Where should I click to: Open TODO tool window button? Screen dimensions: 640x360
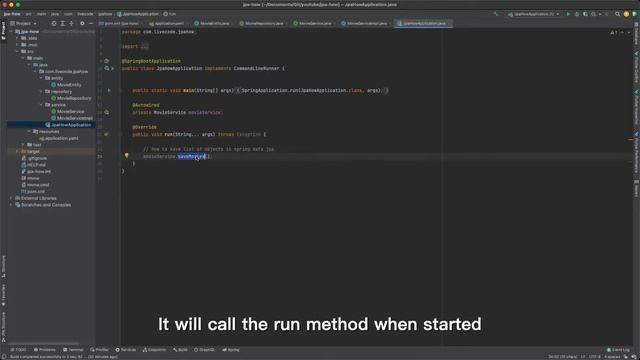18,350
